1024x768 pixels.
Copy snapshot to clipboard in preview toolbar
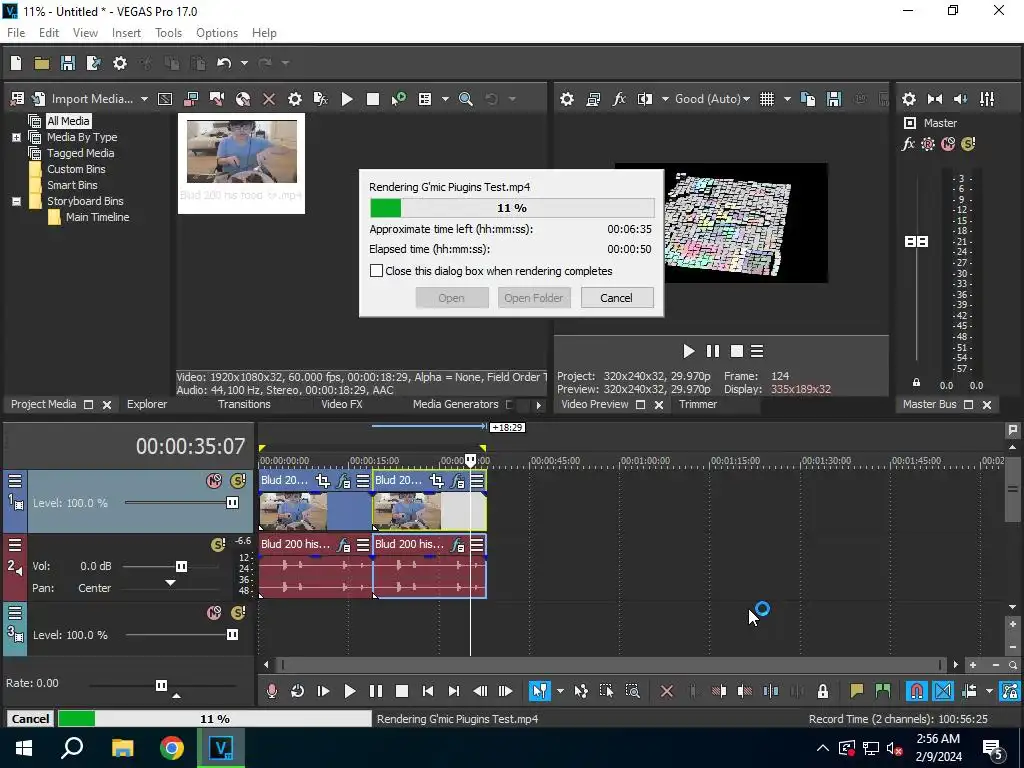coord(808,99)
